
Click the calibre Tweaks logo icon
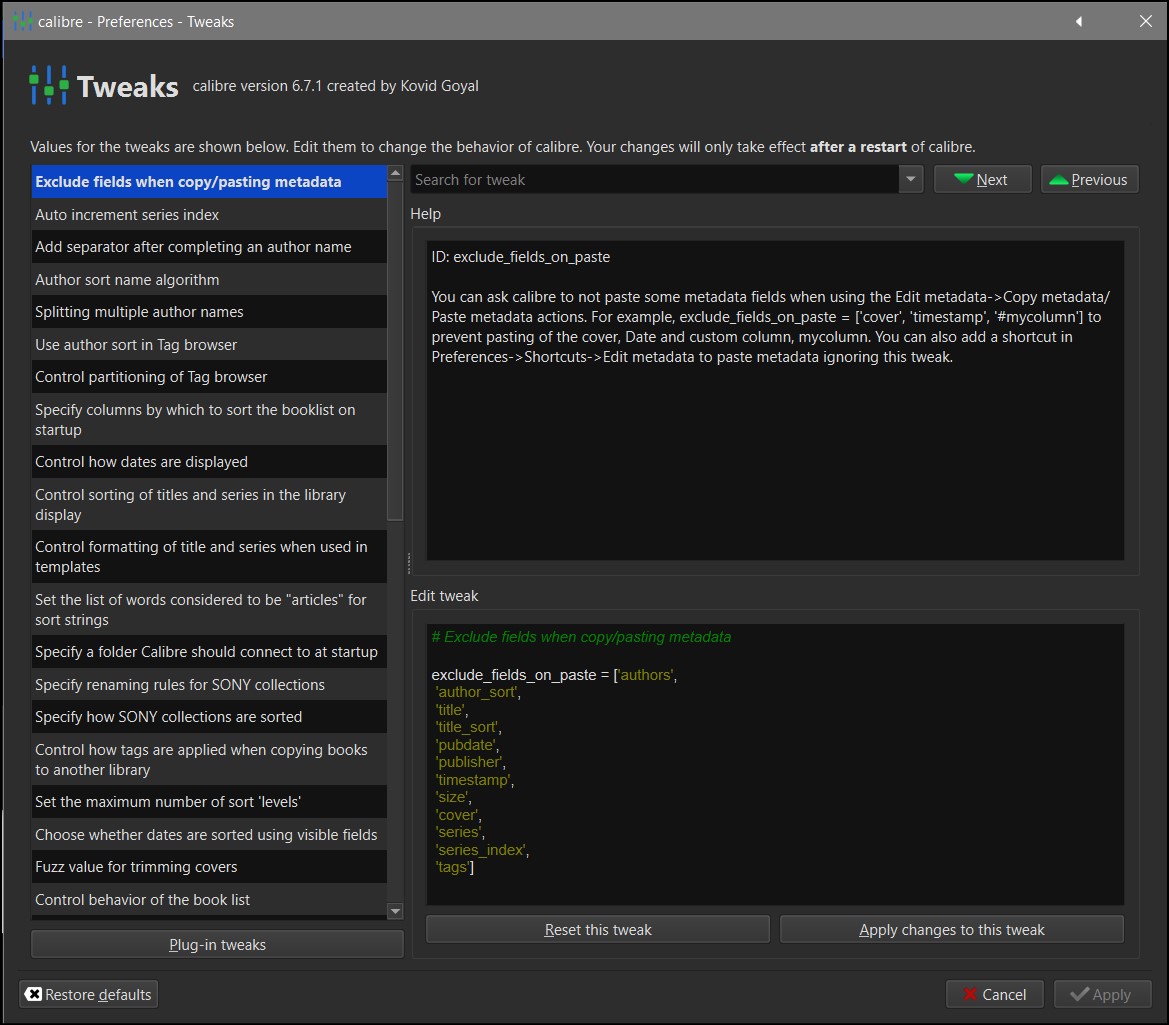[x=49, y=85]
